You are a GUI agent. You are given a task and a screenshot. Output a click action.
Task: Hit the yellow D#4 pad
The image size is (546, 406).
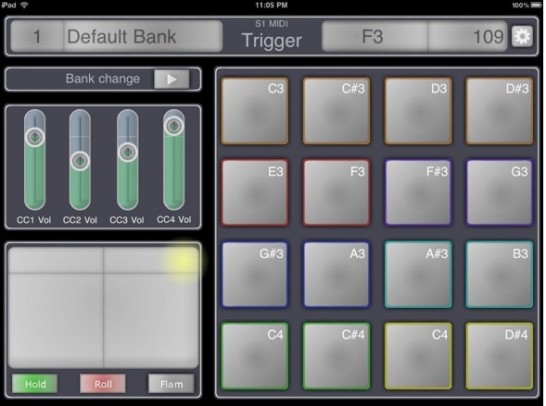point(499,356)
